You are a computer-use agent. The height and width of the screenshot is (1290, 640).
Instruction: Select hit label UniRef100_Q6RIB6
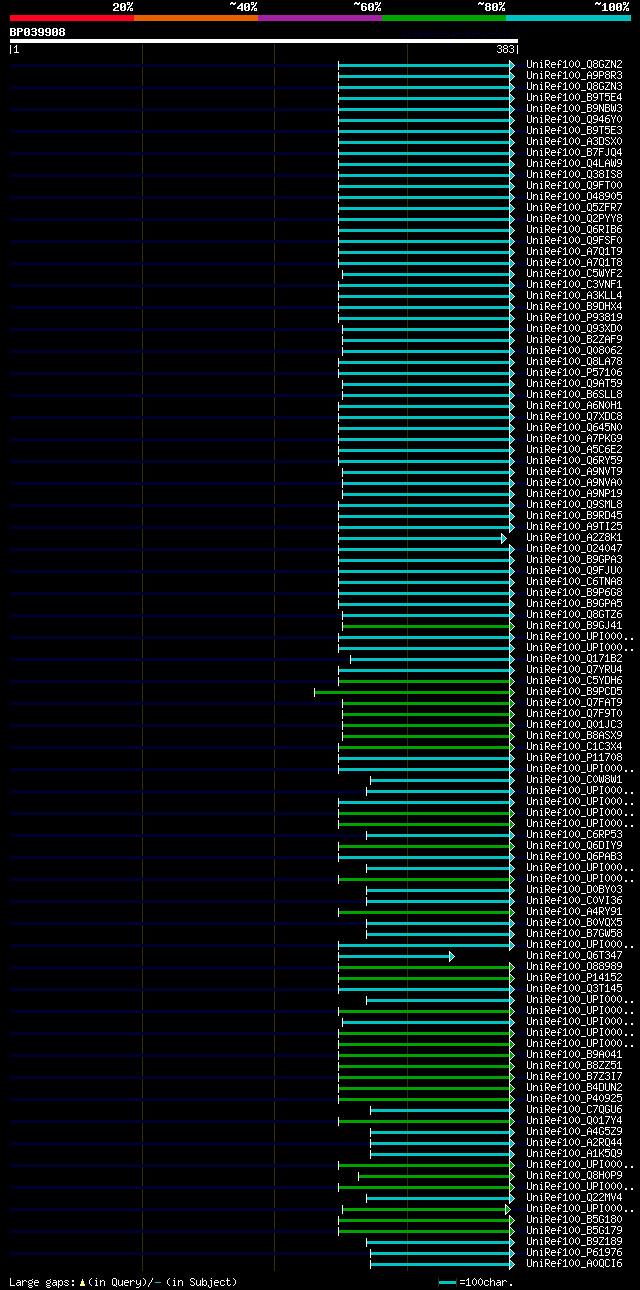point(574,229)
